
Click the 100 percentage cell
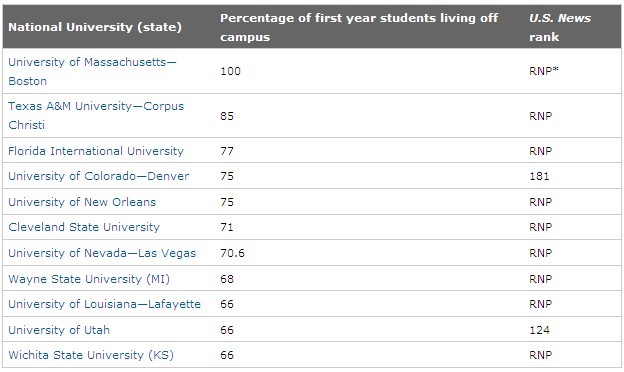point(230,72)
